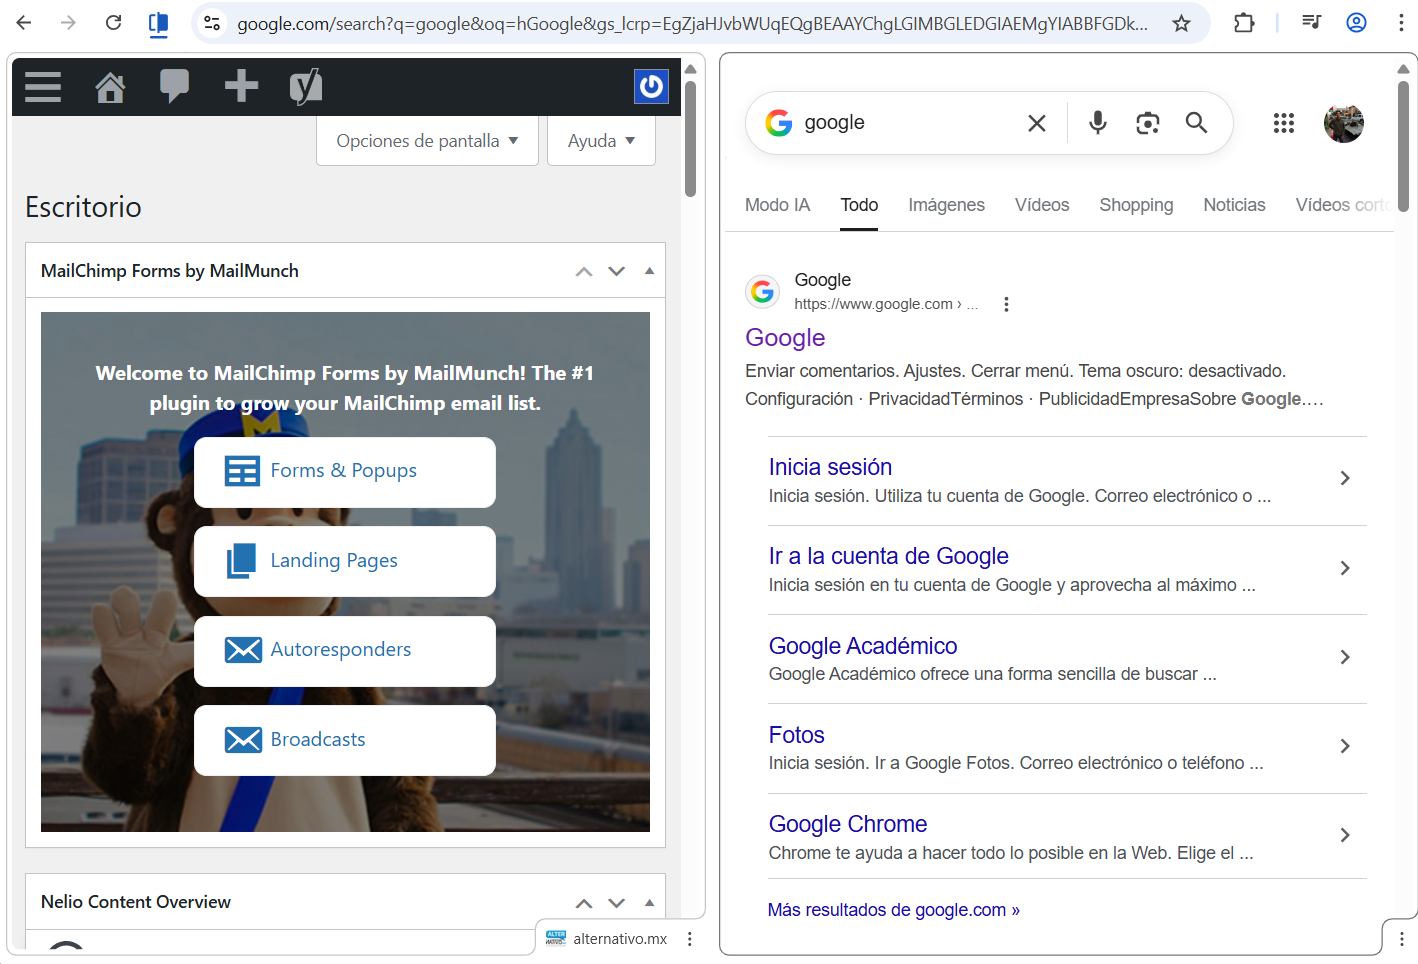
Task: Open the Autoresponders button
Action: [x=345, y=651]
